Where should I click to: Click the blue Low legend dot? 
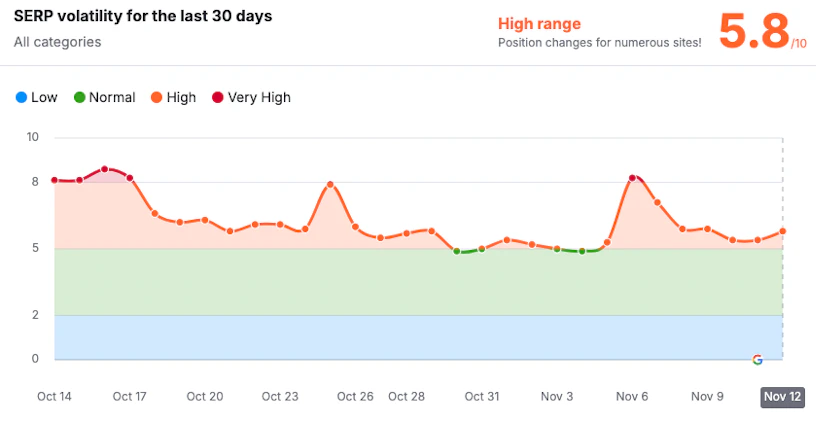tap(21, 97)
